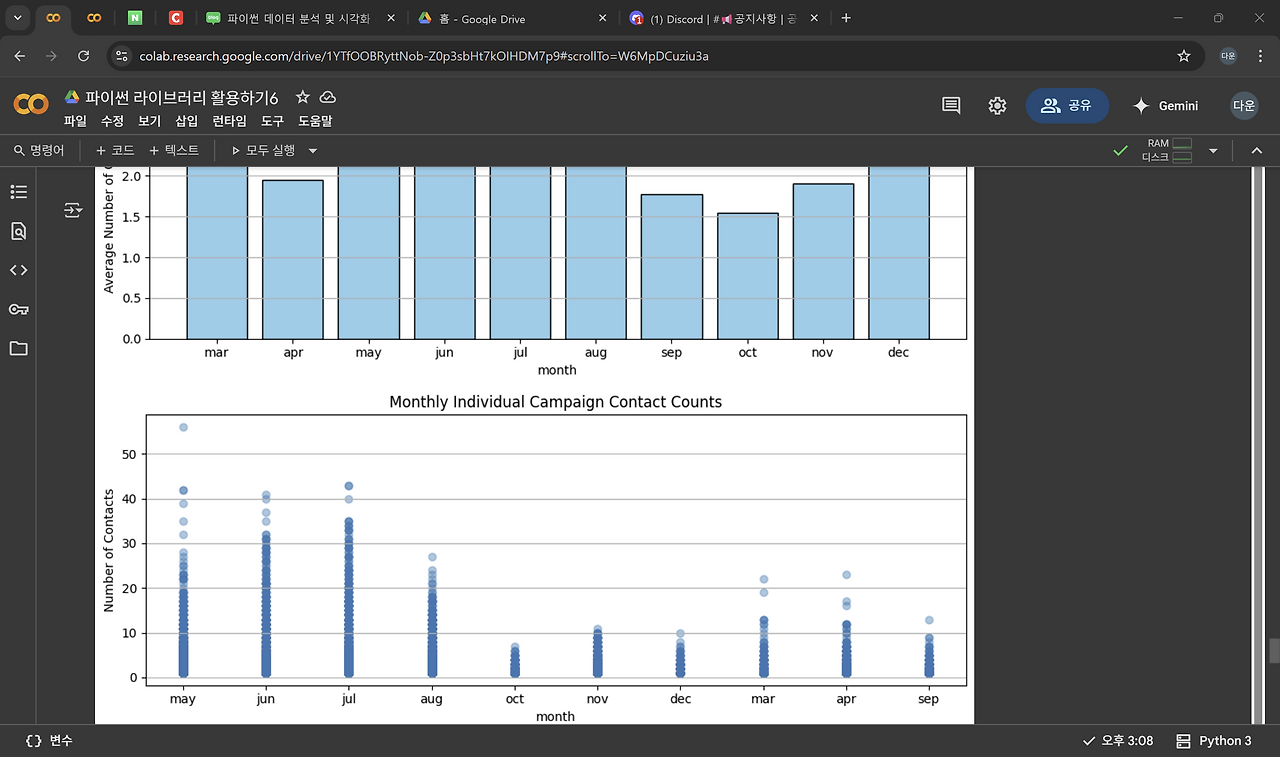Open the table of contents sidebar icon
This screenshot has height=757, width=1280.
(18, 192)
